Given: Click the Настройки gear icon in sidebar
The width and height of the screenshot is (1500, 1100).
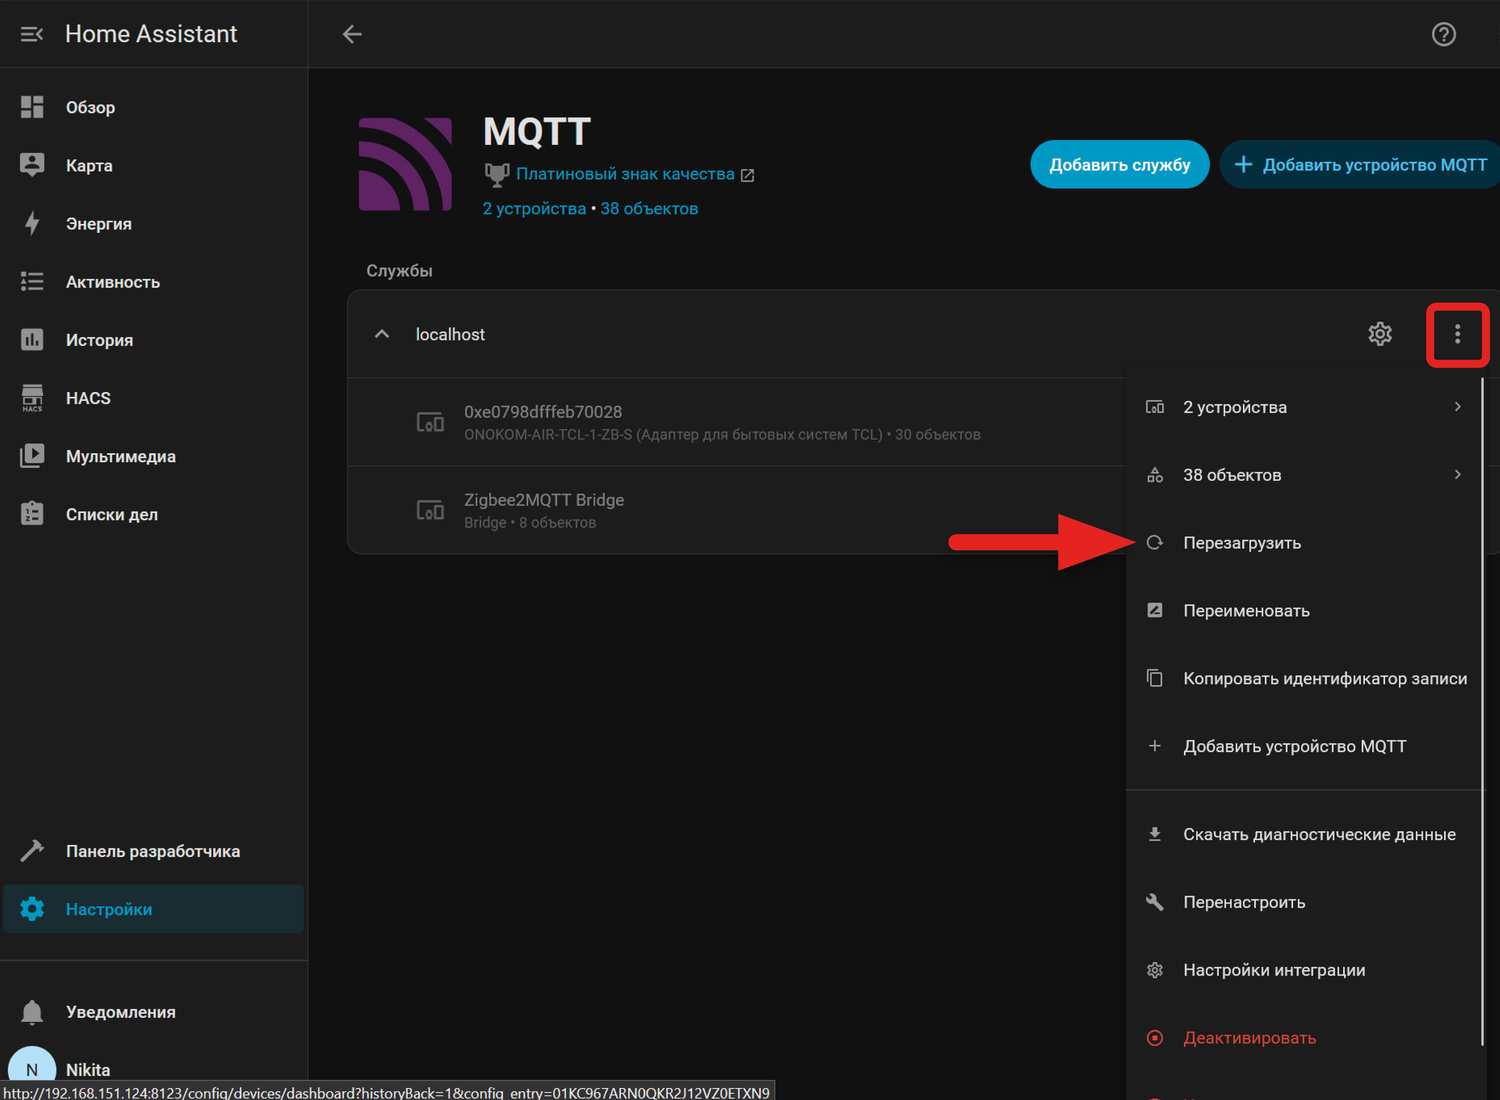Looking at the screenshot, I should [32, 909].
